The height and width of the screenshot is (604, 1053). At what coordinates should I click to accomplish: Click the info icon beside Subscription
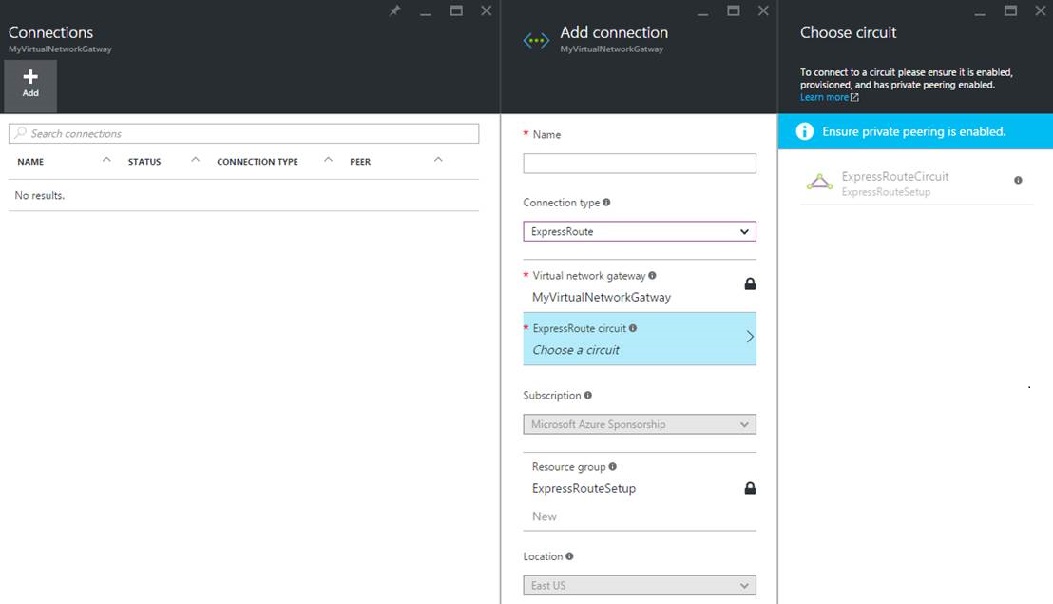tap(588, 395)
